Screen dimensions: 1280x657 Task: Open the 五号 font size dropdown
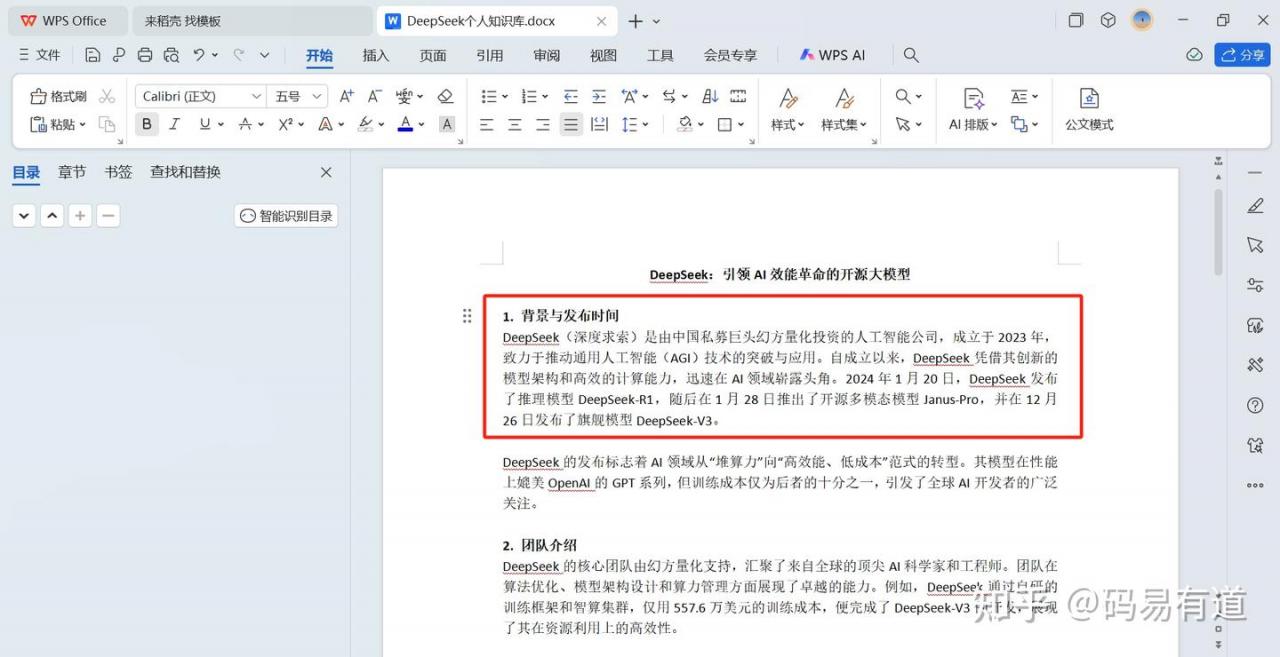[x=317, y=96]
